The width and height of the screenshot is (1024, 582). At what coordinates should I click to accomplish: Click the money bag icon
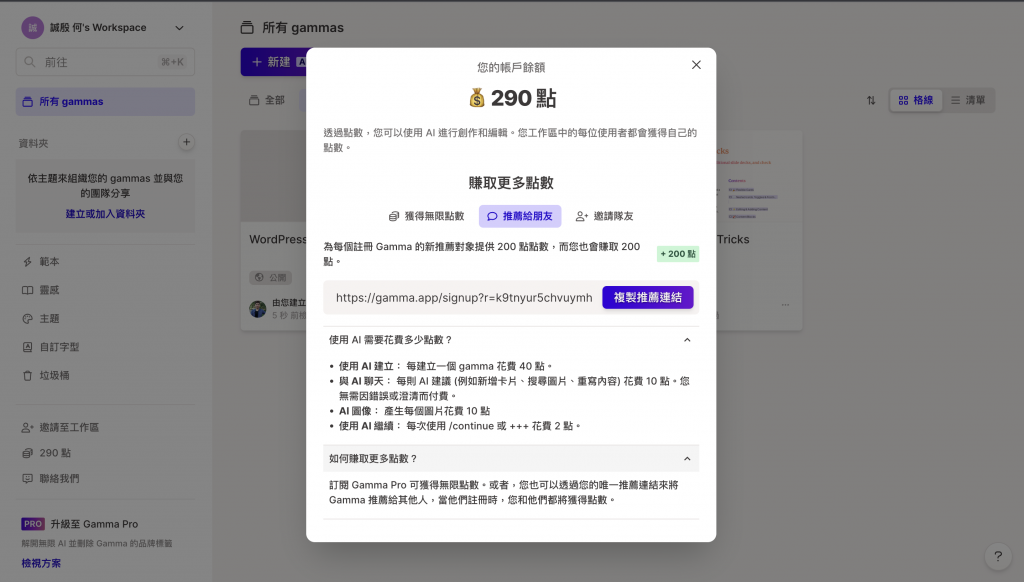tap(477, 98)
